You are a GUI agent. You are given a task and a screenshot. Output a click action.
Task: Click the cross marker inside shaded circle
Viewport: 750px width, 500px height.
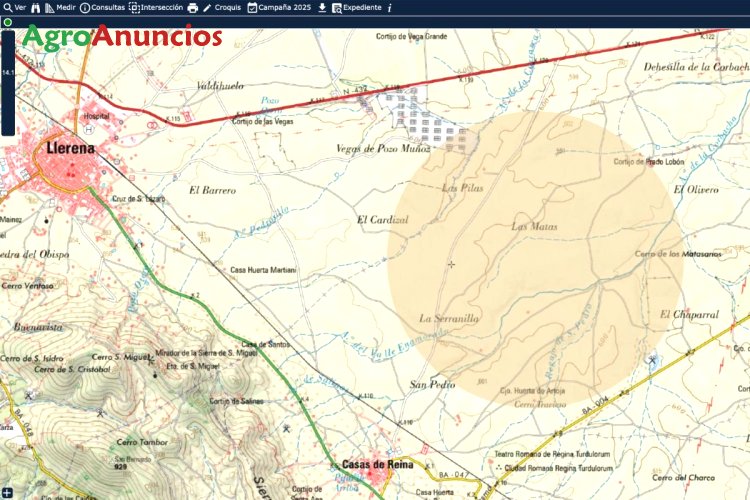point(451,264)
